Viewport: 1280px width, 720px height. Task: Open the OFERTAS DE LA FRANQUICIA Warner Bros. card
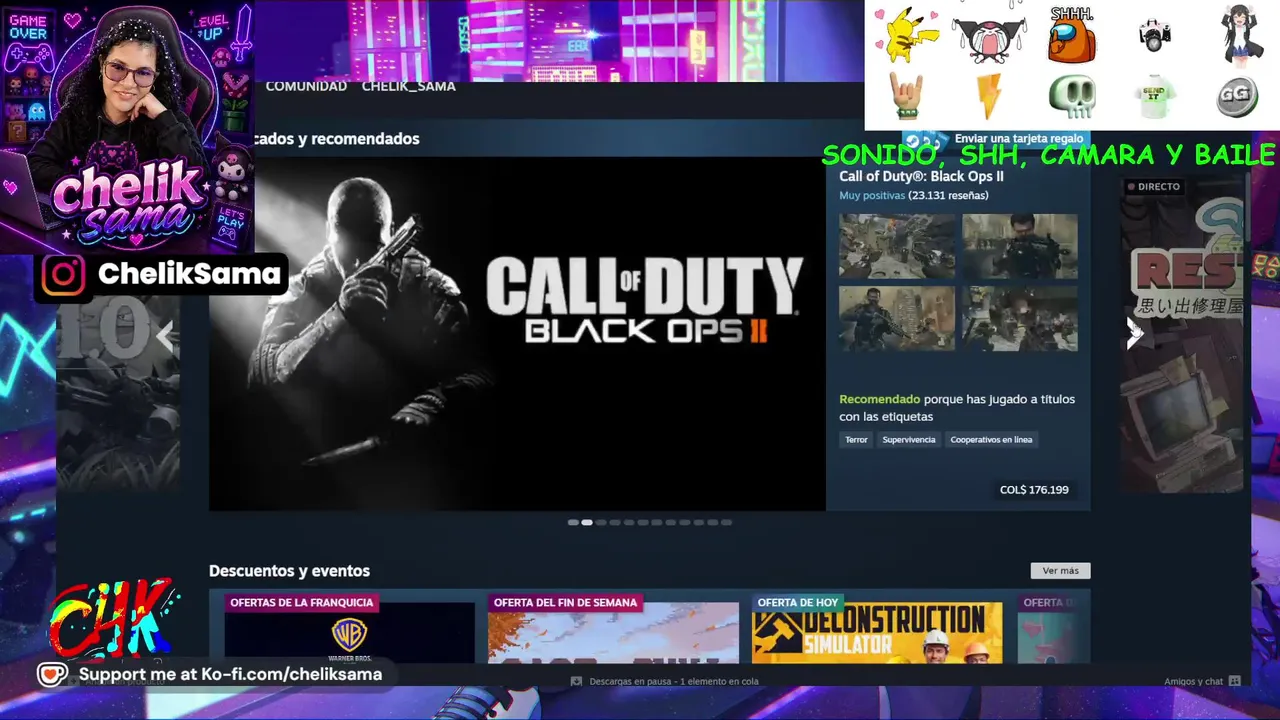coord(349,627)
